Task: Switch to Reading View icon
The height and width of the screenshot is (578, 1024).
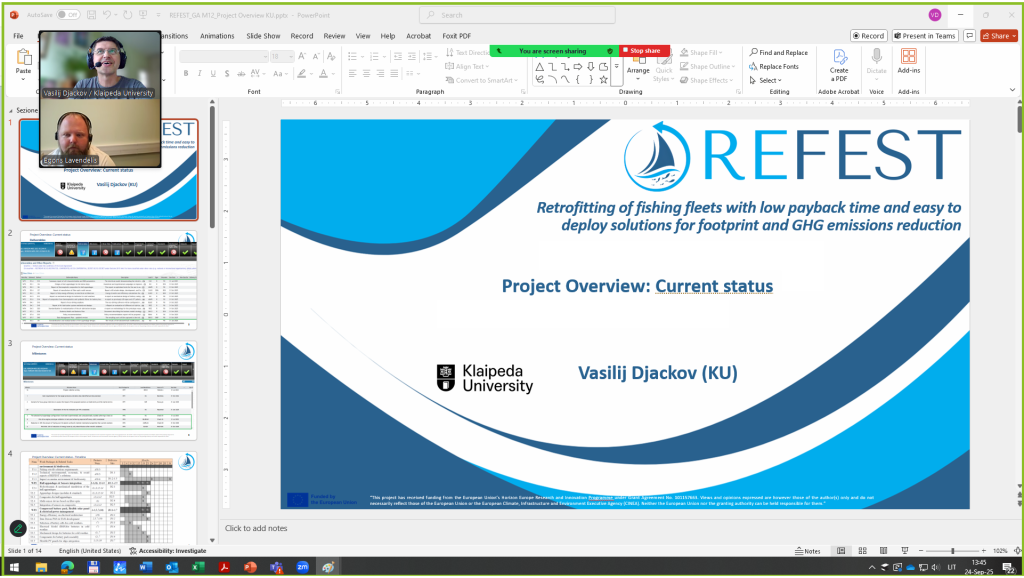Action: pyautogui.click(x=883, y=551)
